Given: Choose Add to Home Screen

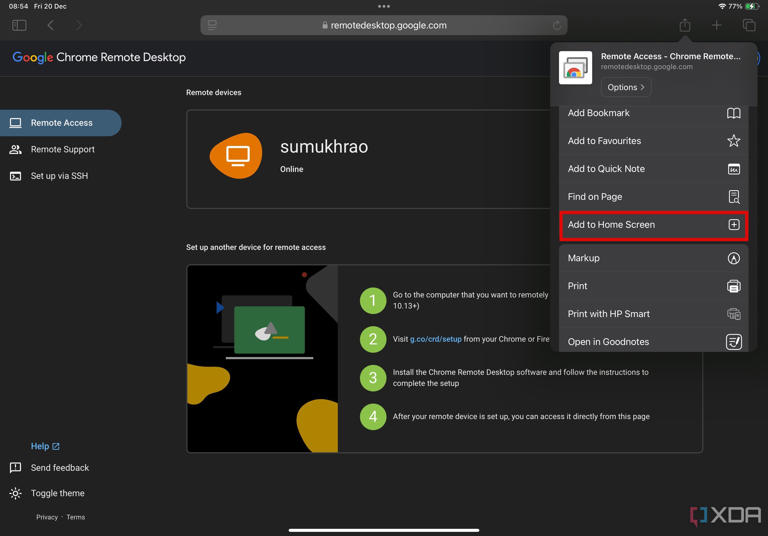Looking at the screenshot, I should [x=654, y=225].
